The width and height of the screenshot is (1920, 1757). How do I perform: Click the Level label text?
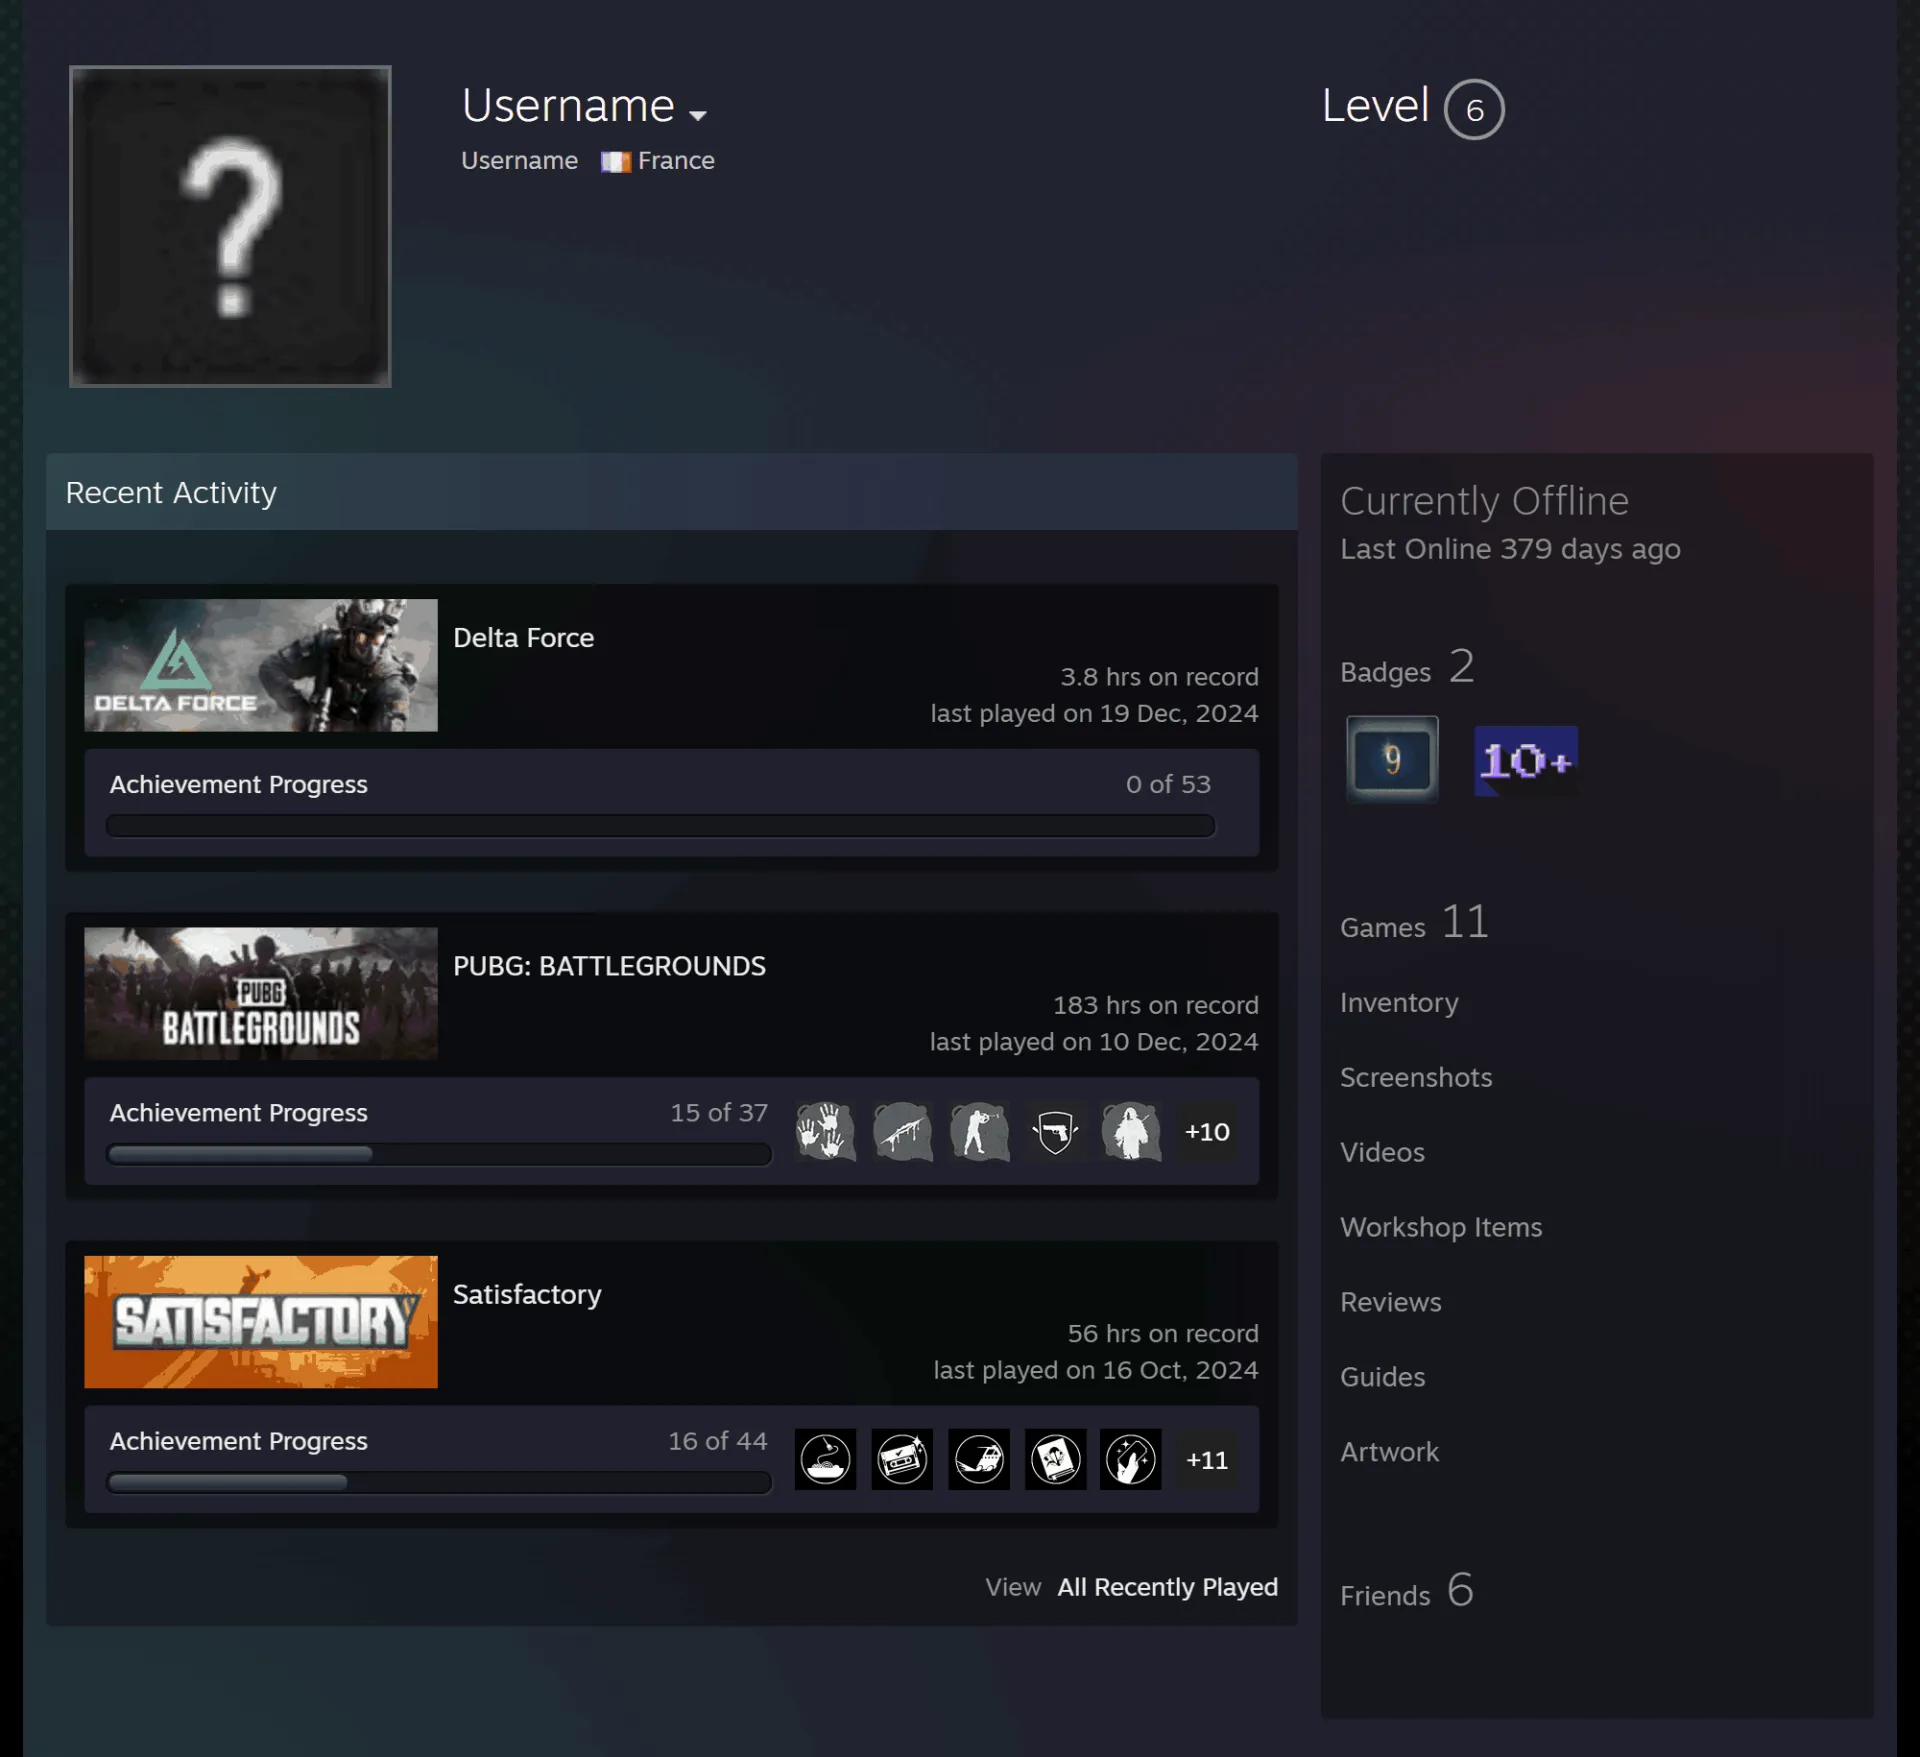click(1375, 106)
